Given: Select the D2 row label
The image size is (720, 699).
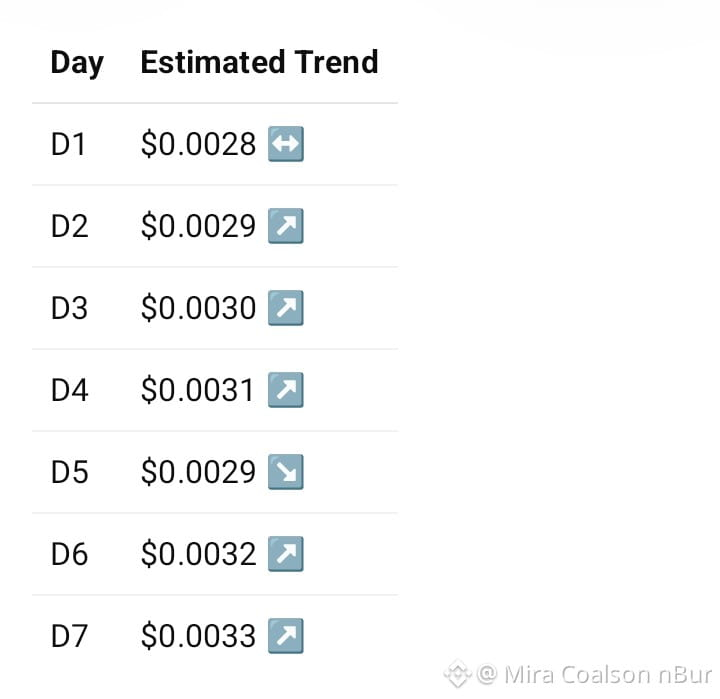Looking at the screenshot, I should click(x=69, y=226).
